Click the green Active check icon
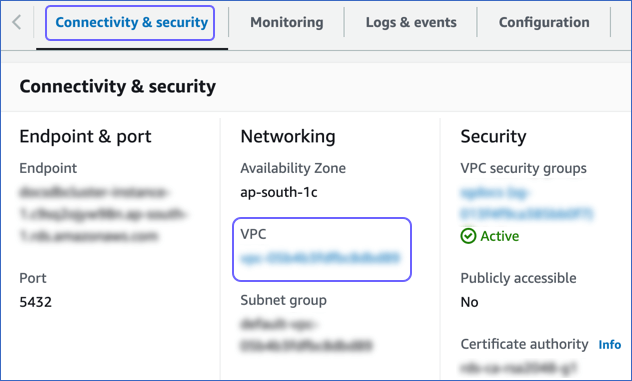The image size is (632, 381). [468, 236]
